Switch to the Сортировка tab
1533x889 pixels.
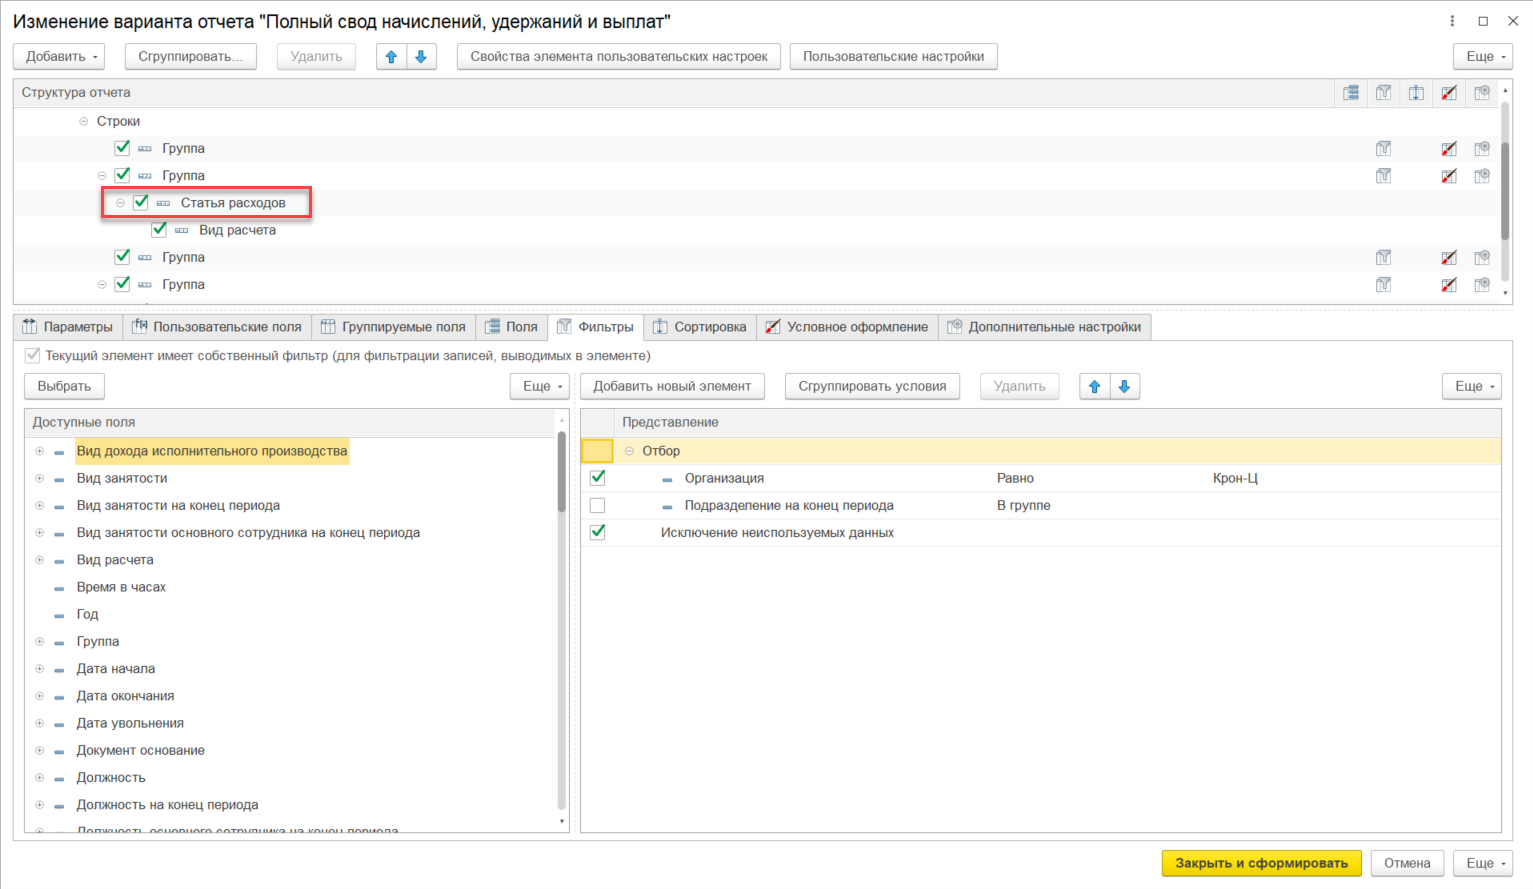[700, 327]
